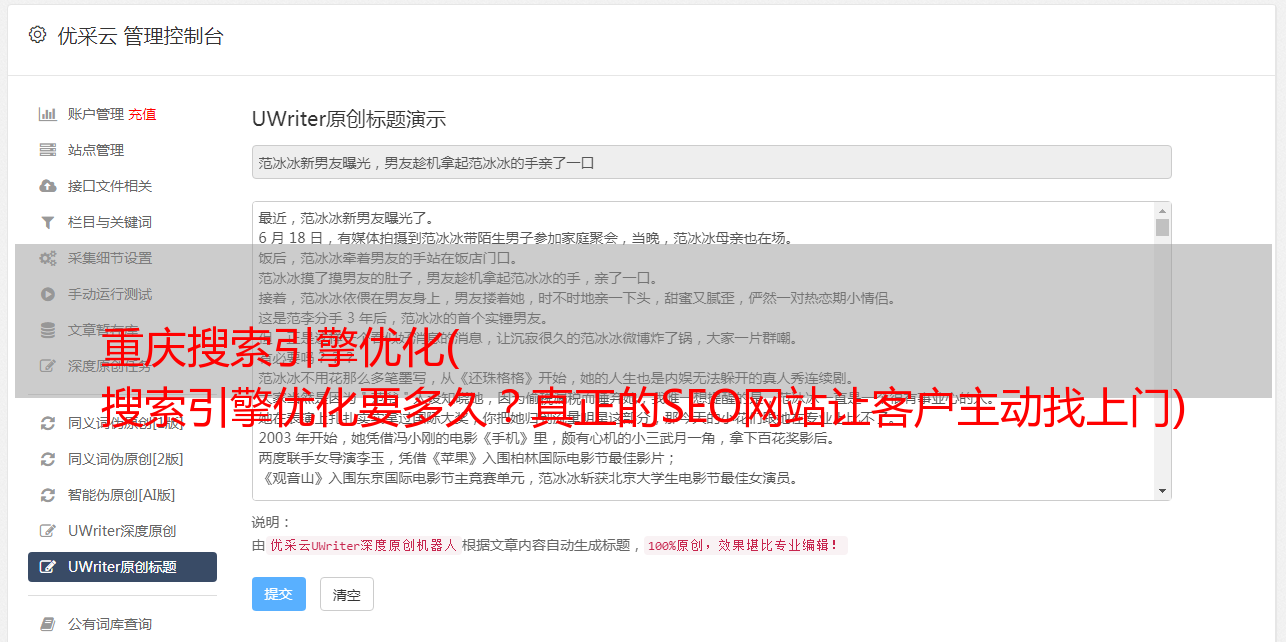This screenshot has width=1286, height=642.
Task: Click the book icon for 公有词库查询
Action: (x=47, y=624)
